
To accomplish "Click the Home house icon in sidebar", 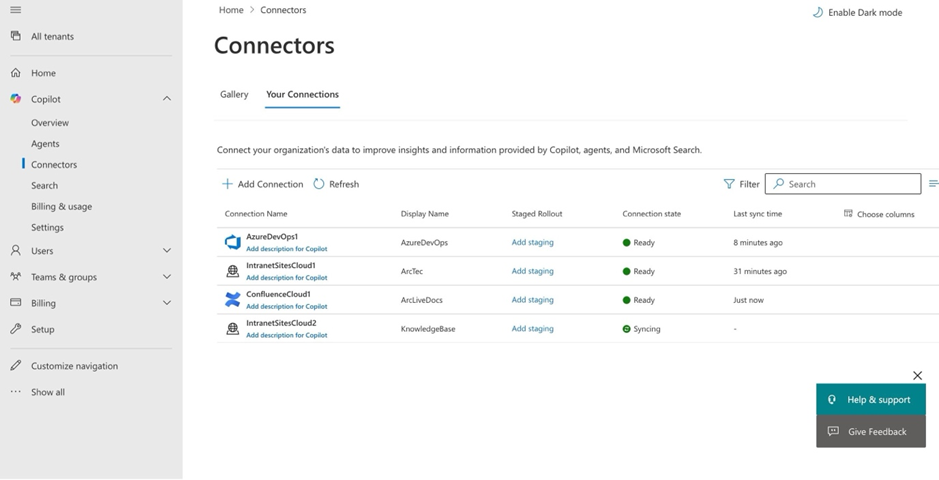I will coord(16,72).
